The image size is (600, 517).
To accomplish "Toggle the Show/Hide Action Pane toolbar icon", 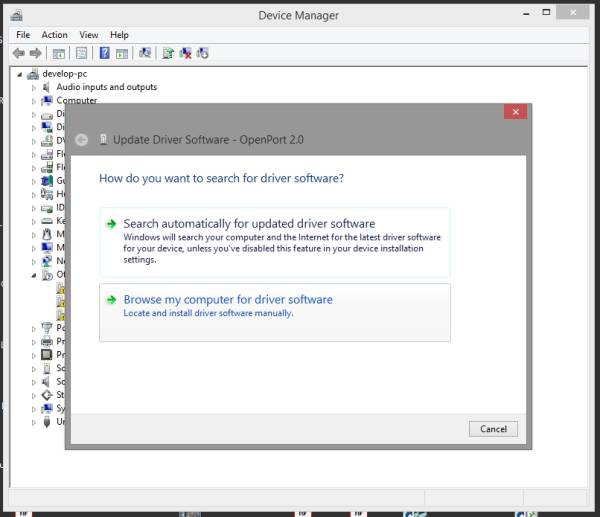I will [x=122, y=54].
